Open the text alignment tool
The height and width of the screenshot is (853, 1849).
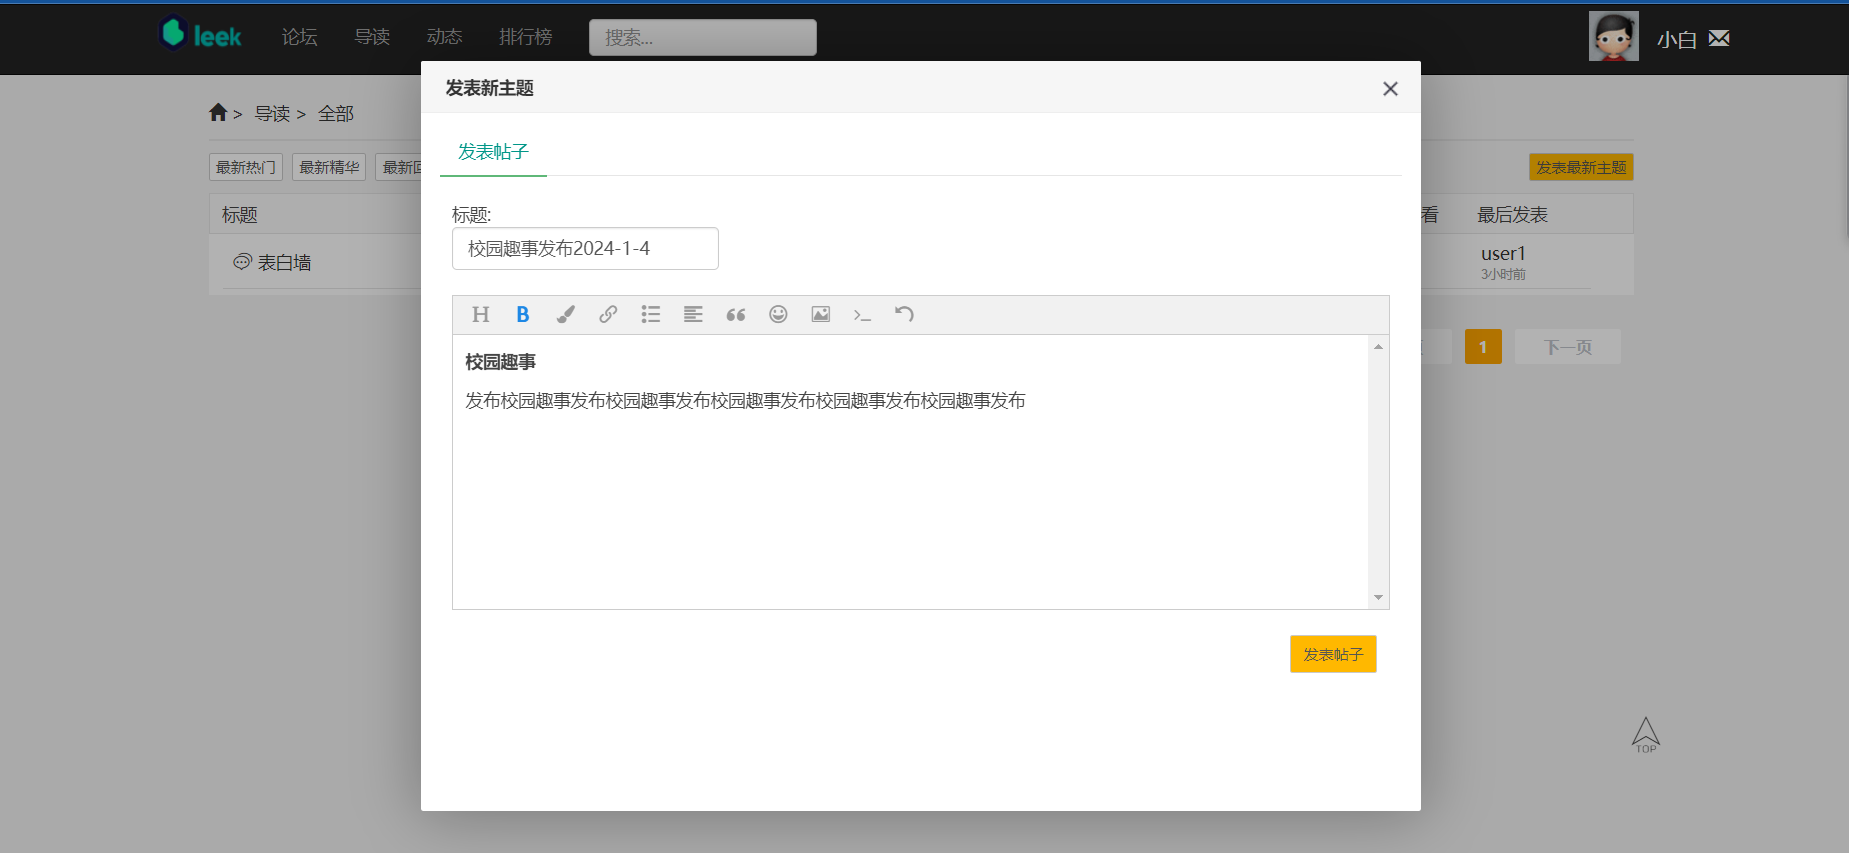[x=693, y=315]
